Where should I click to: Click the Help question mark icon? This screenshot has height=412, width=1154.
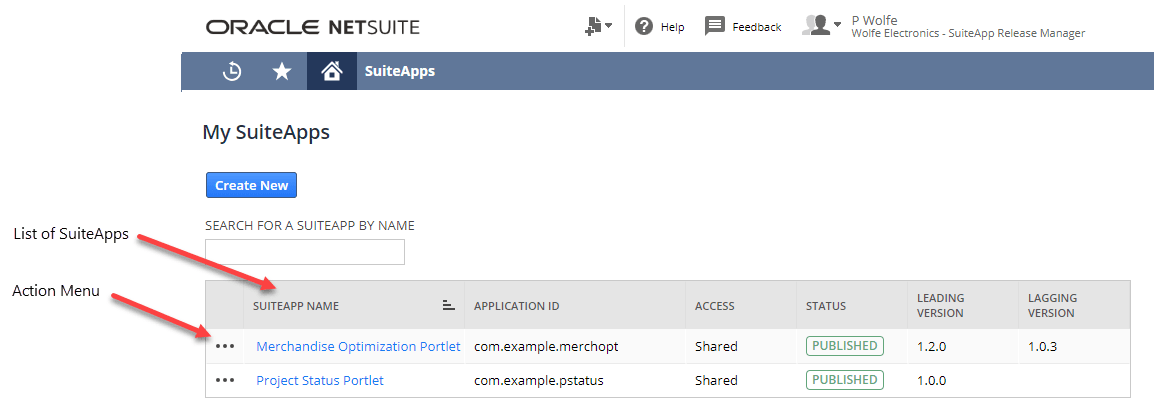click(x=644, y=26)
